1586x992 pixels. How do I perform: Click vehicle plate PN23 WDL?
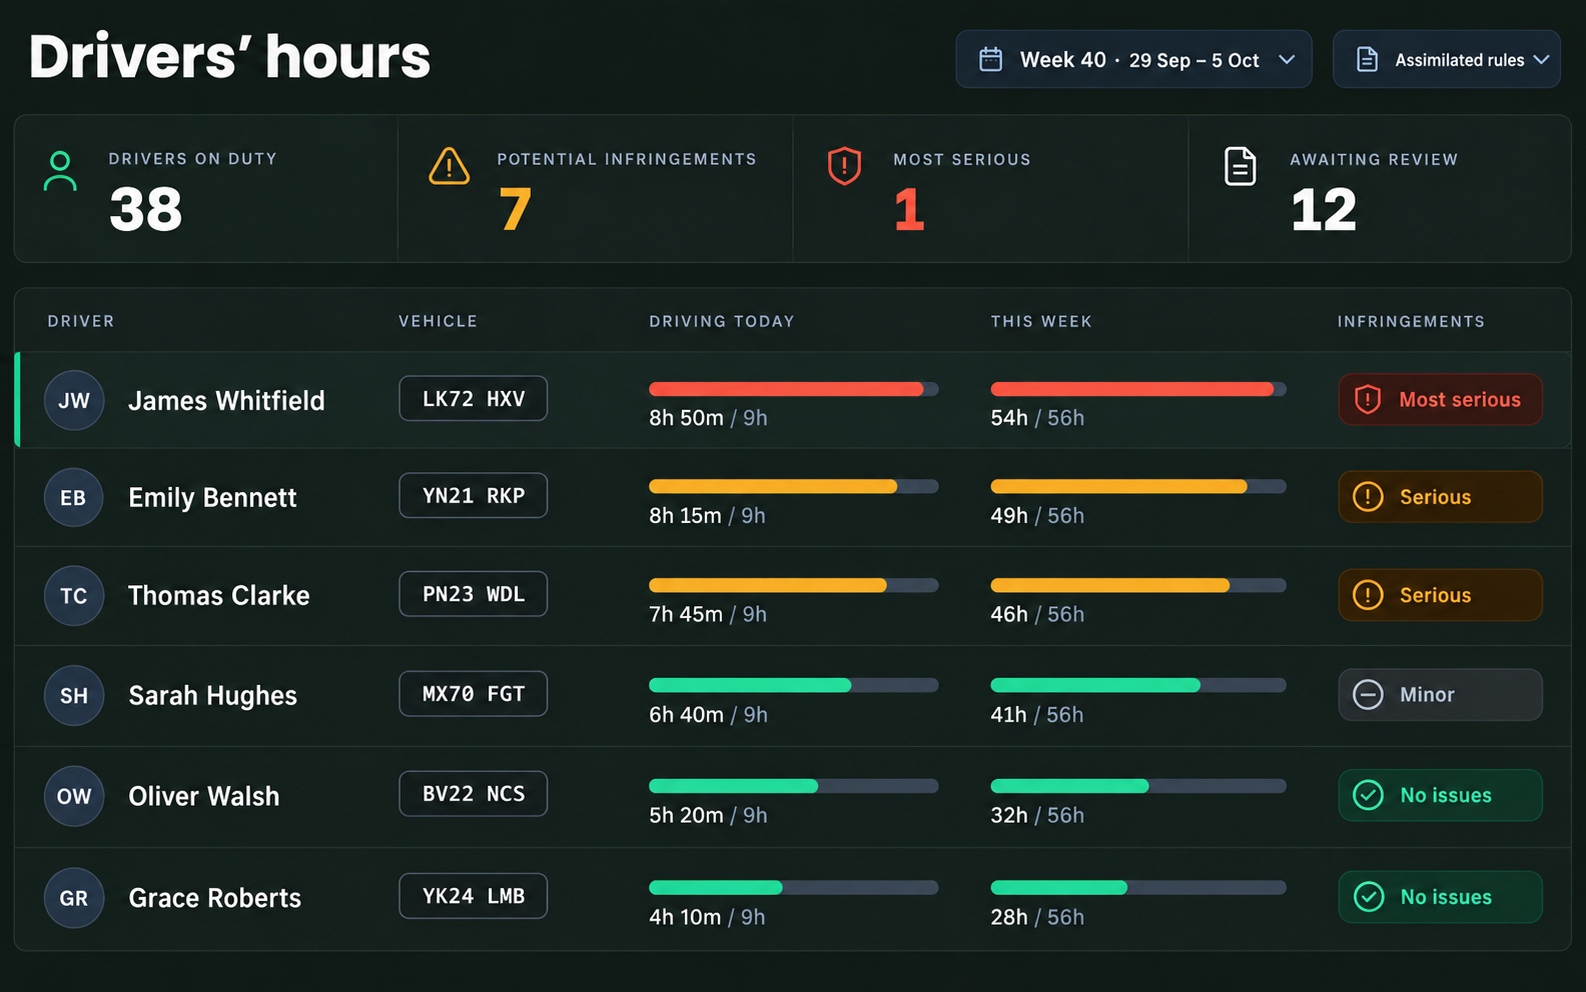pyautogui.click(x=473, y=594)
